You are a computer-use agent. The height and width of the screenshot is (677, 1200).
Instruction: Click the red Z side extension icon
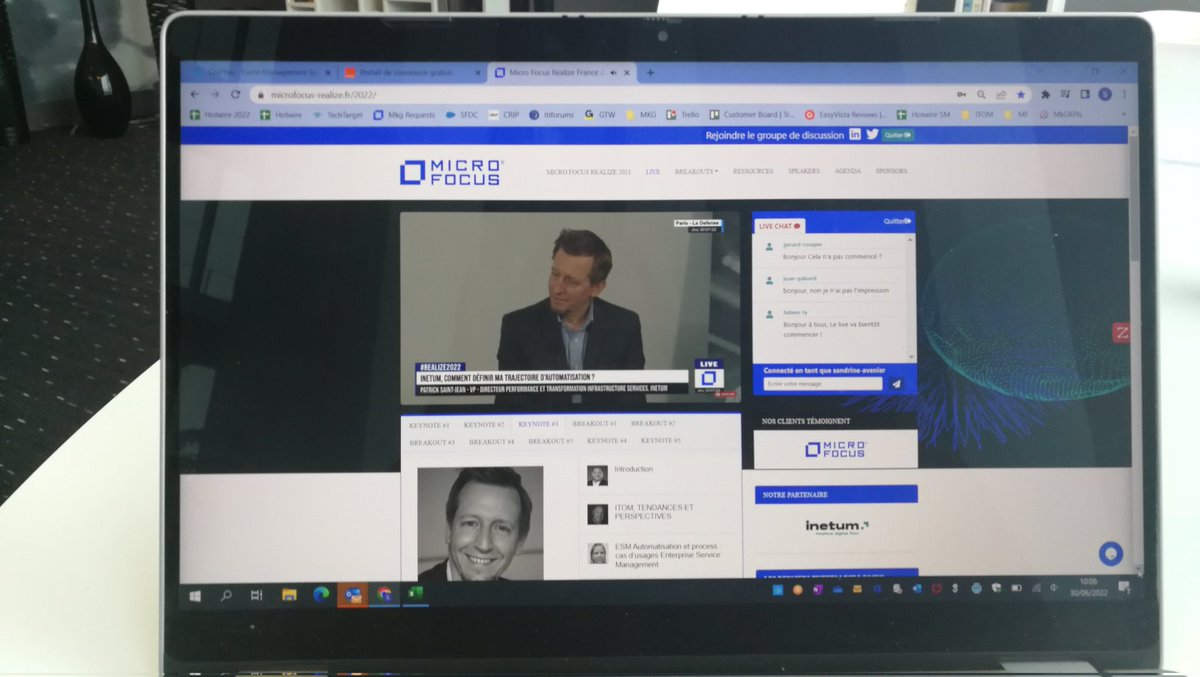[x=1122, y=333]
